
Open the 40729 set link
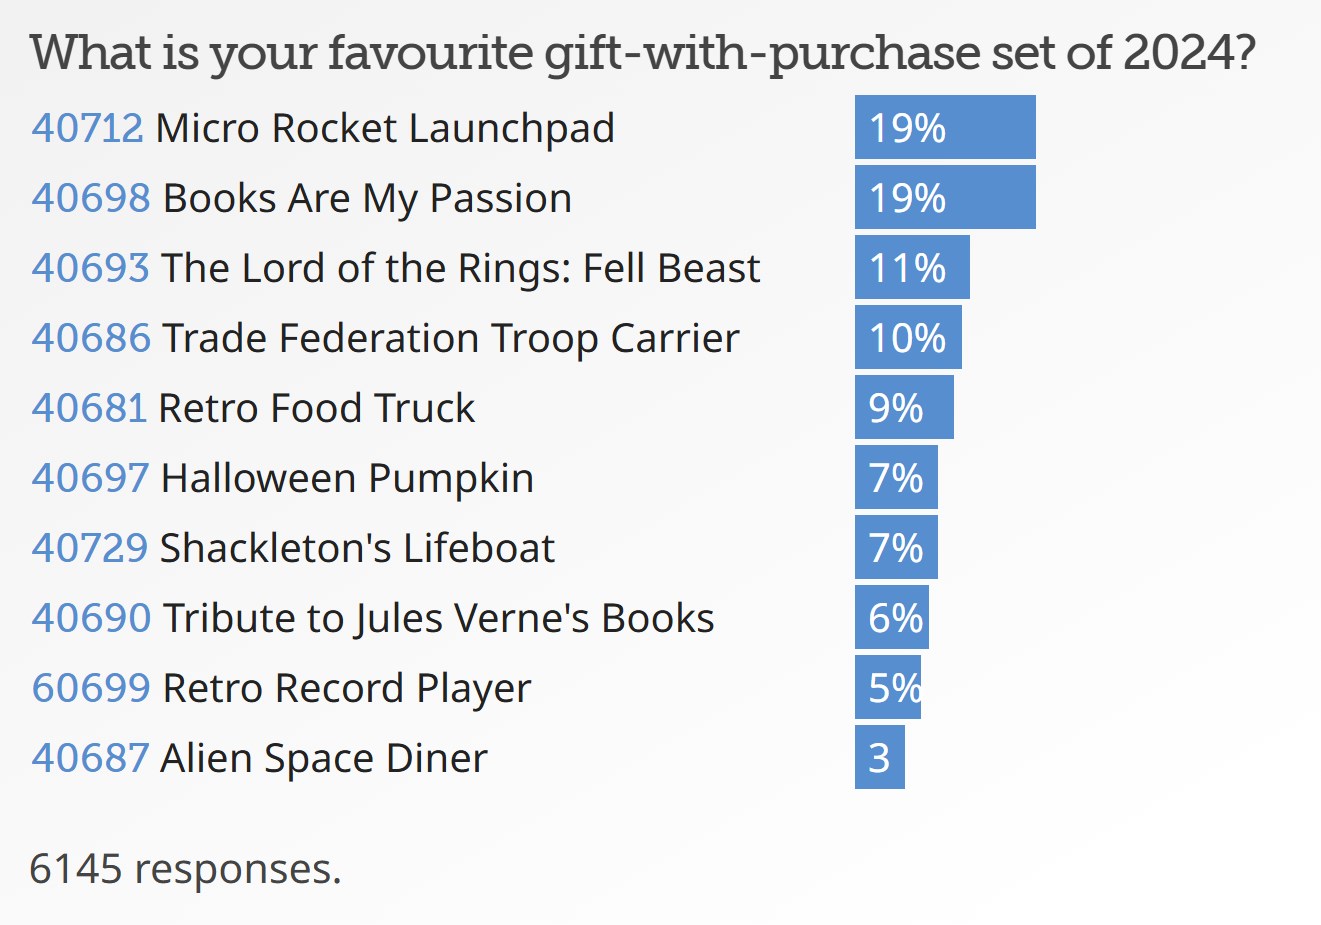tap(89, 548)
